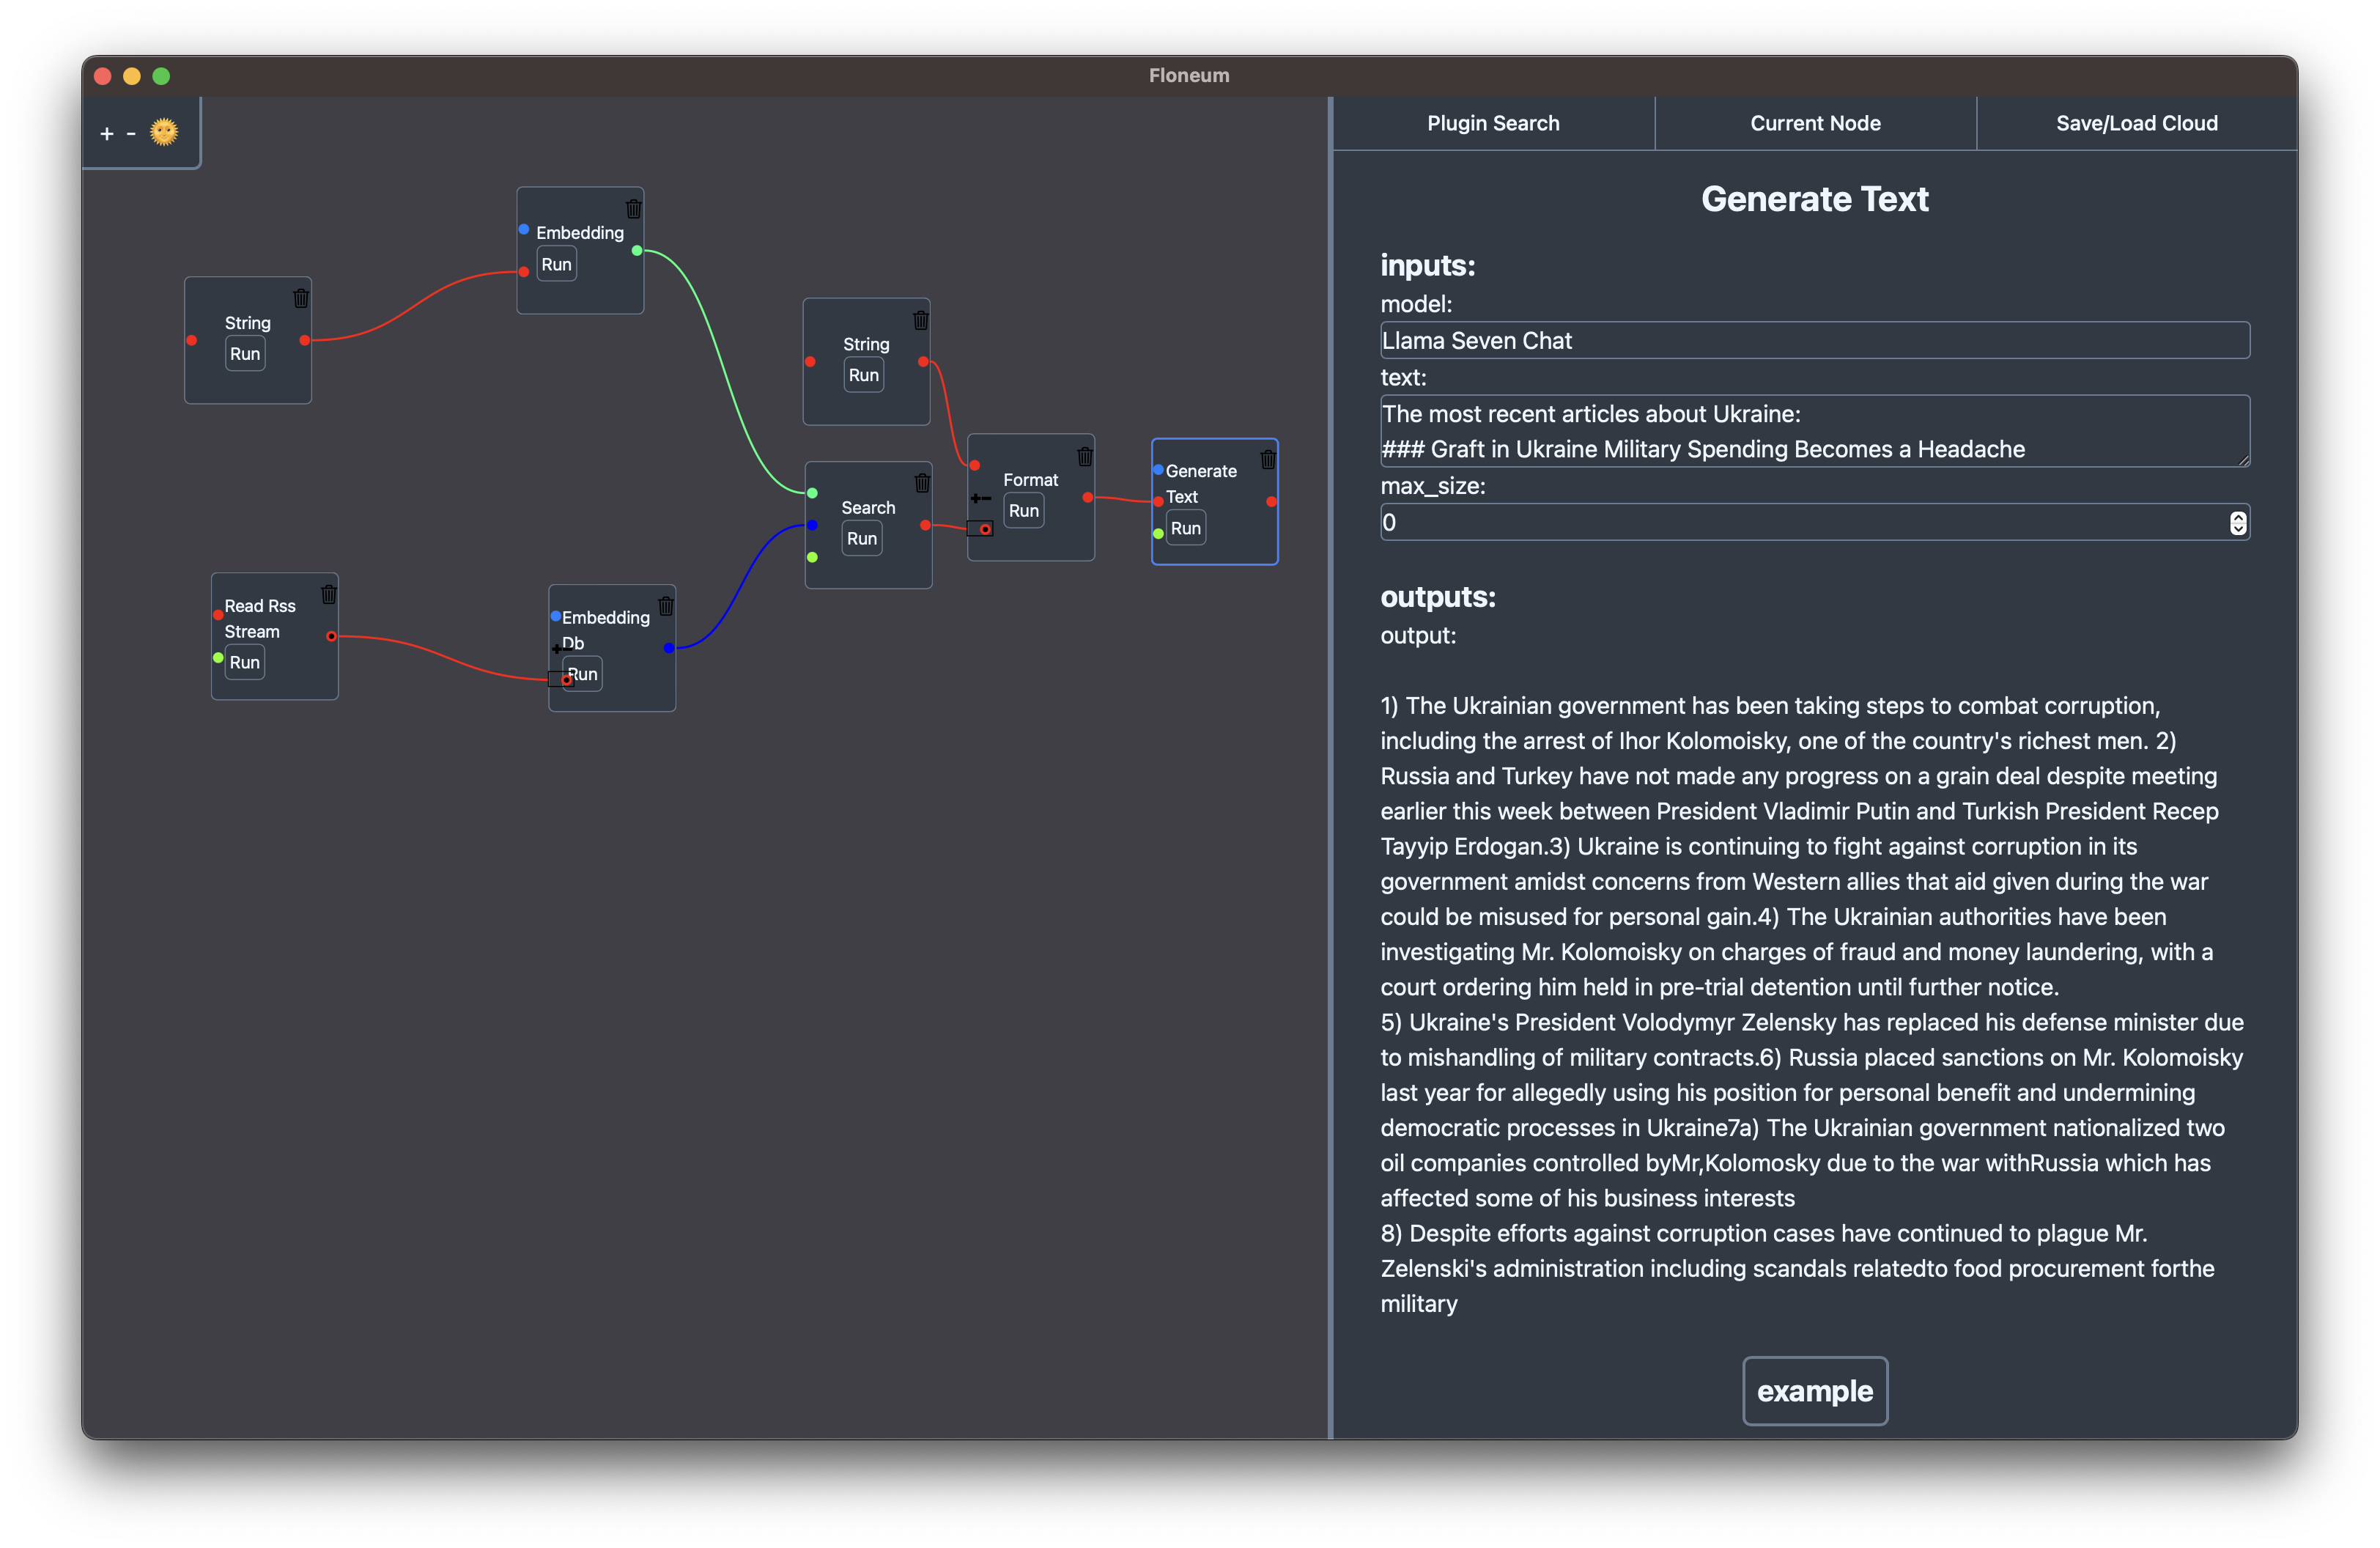The height and width of the screenshot is (1548, 2380).
Task: Click the Floneum window title
Action: pos(1189,76)
